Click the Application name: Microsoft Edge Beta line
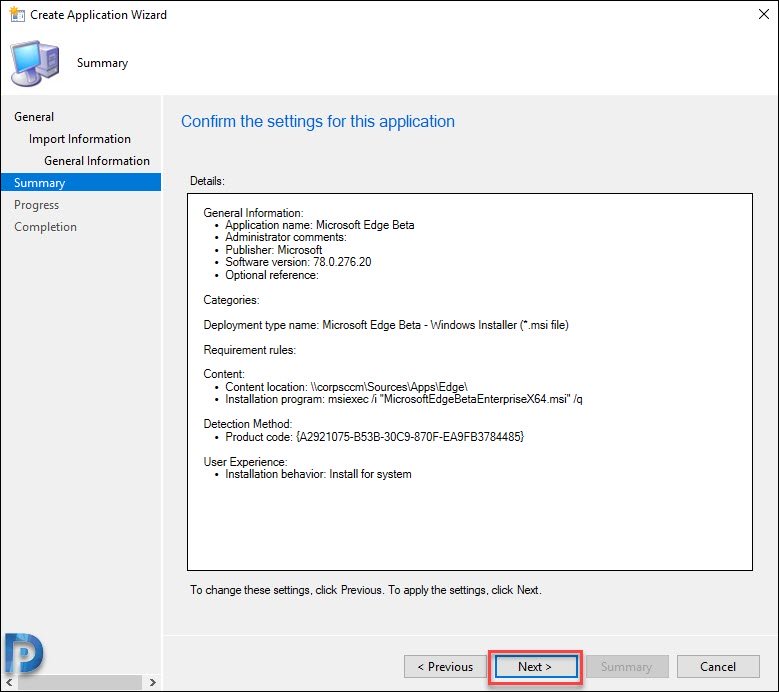Image resolution: width=779 pixels, height=692 pixels. (x=319, y=225)
